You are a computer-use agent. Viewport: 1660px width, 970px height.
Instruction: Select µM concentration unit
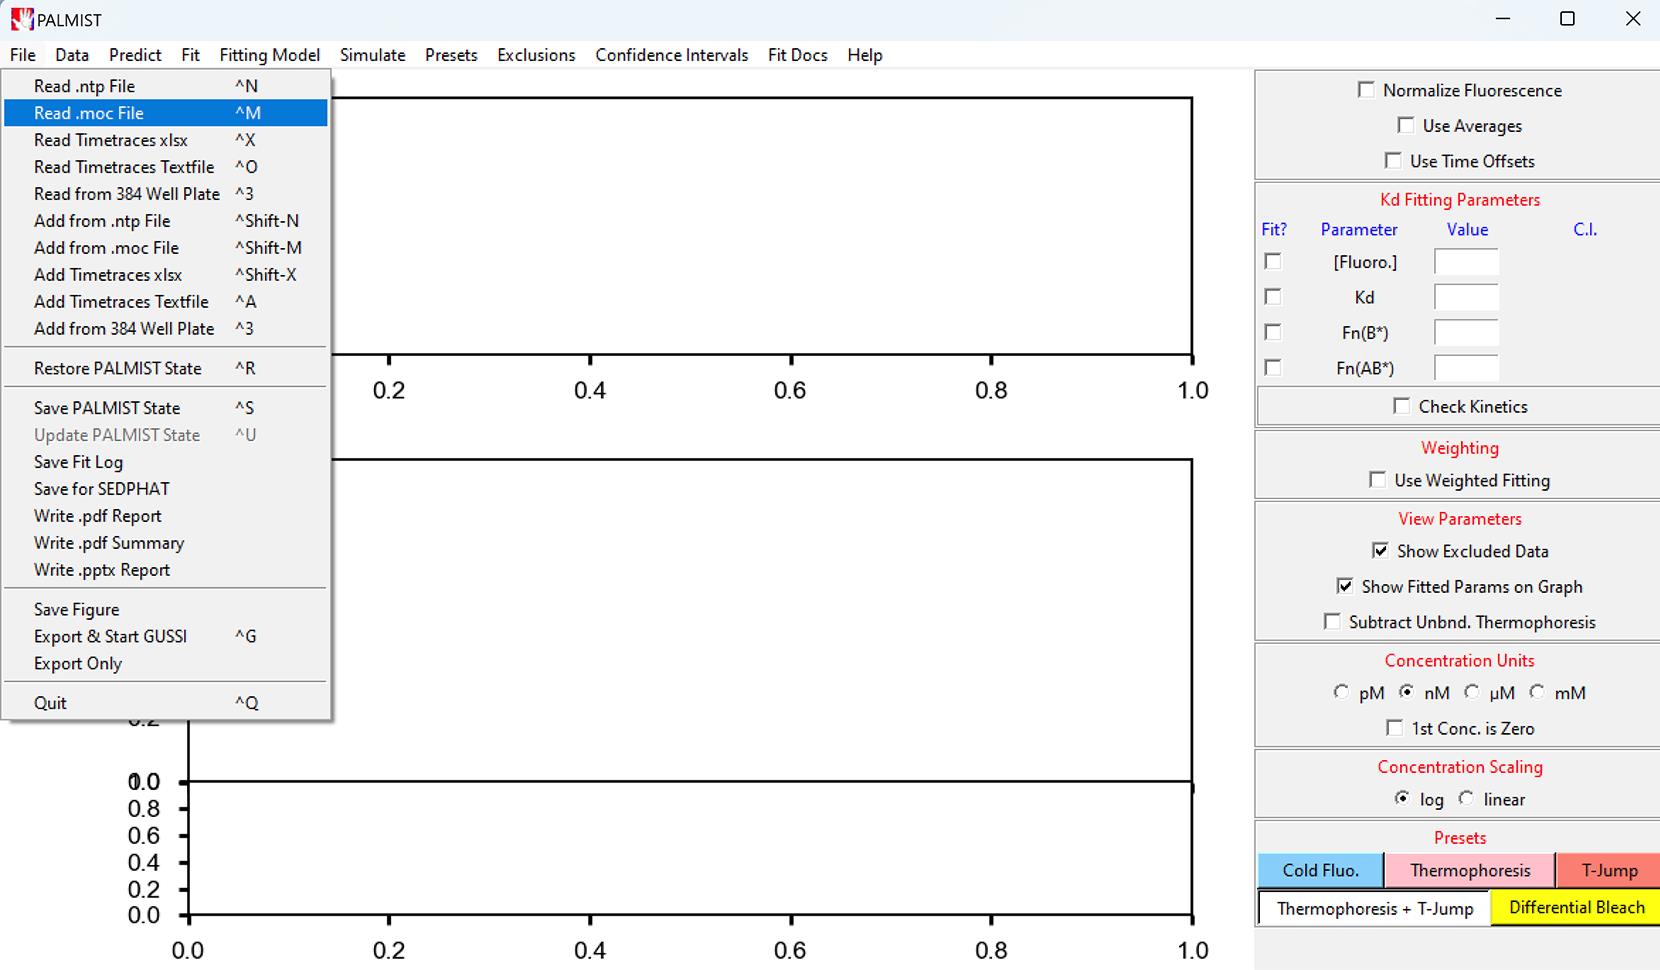point(1472,692)
